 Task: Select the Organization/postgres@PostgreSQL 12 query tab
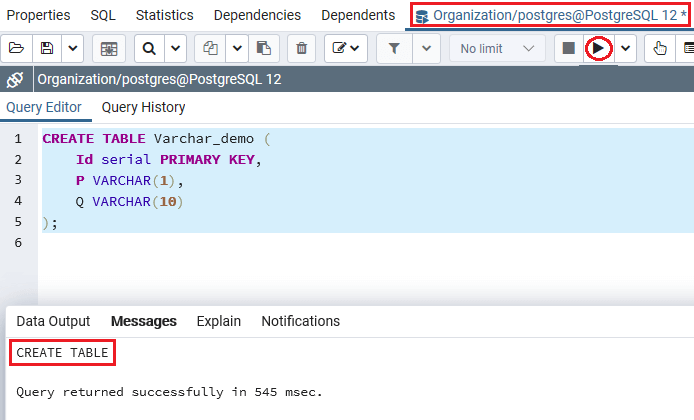click(x=550, y=15)
